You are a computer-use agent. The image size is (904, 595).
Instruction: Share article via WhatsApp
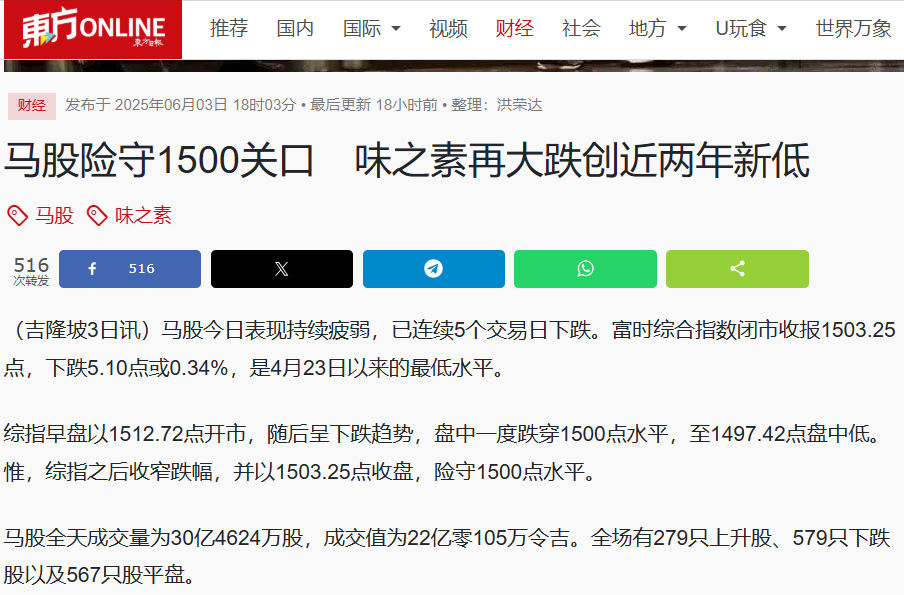(x=585, y=269)
